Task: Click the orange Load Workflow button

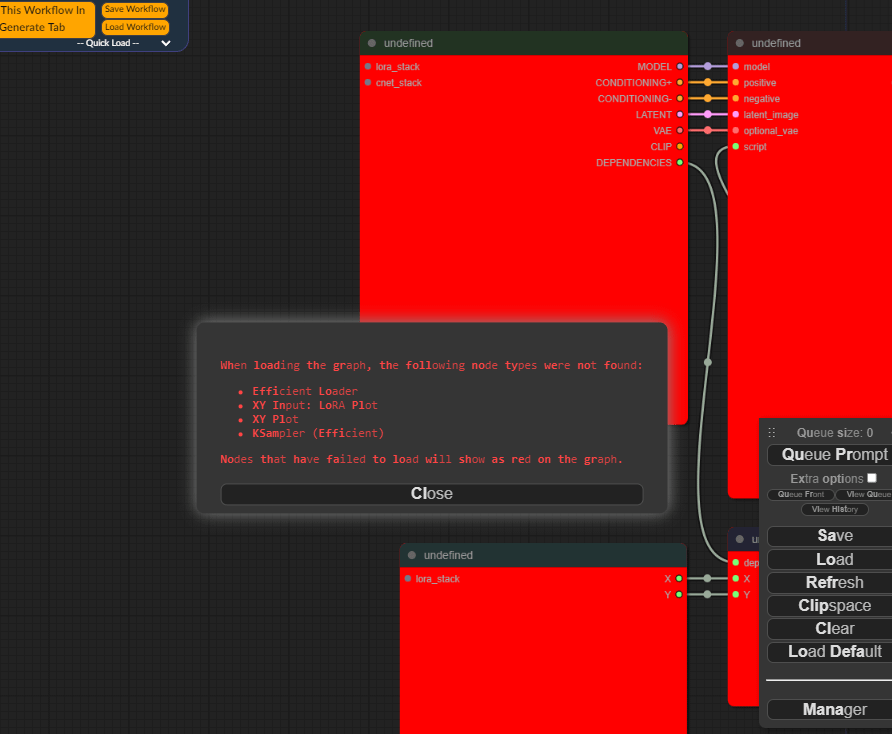Action: [x=135, y=27]
